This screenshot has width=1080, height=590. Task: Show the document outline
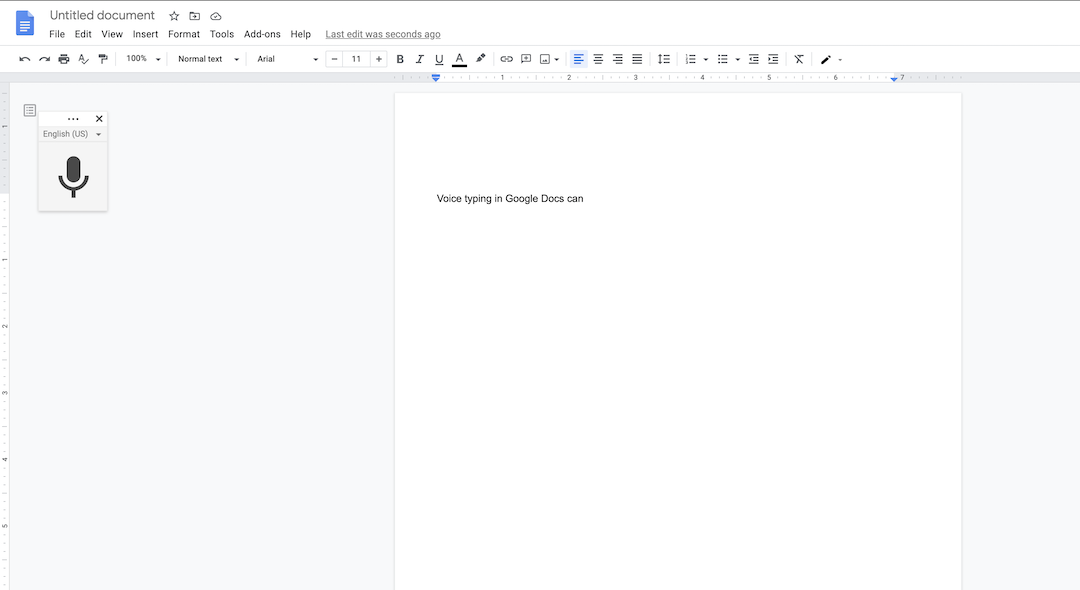pos(30,110)
